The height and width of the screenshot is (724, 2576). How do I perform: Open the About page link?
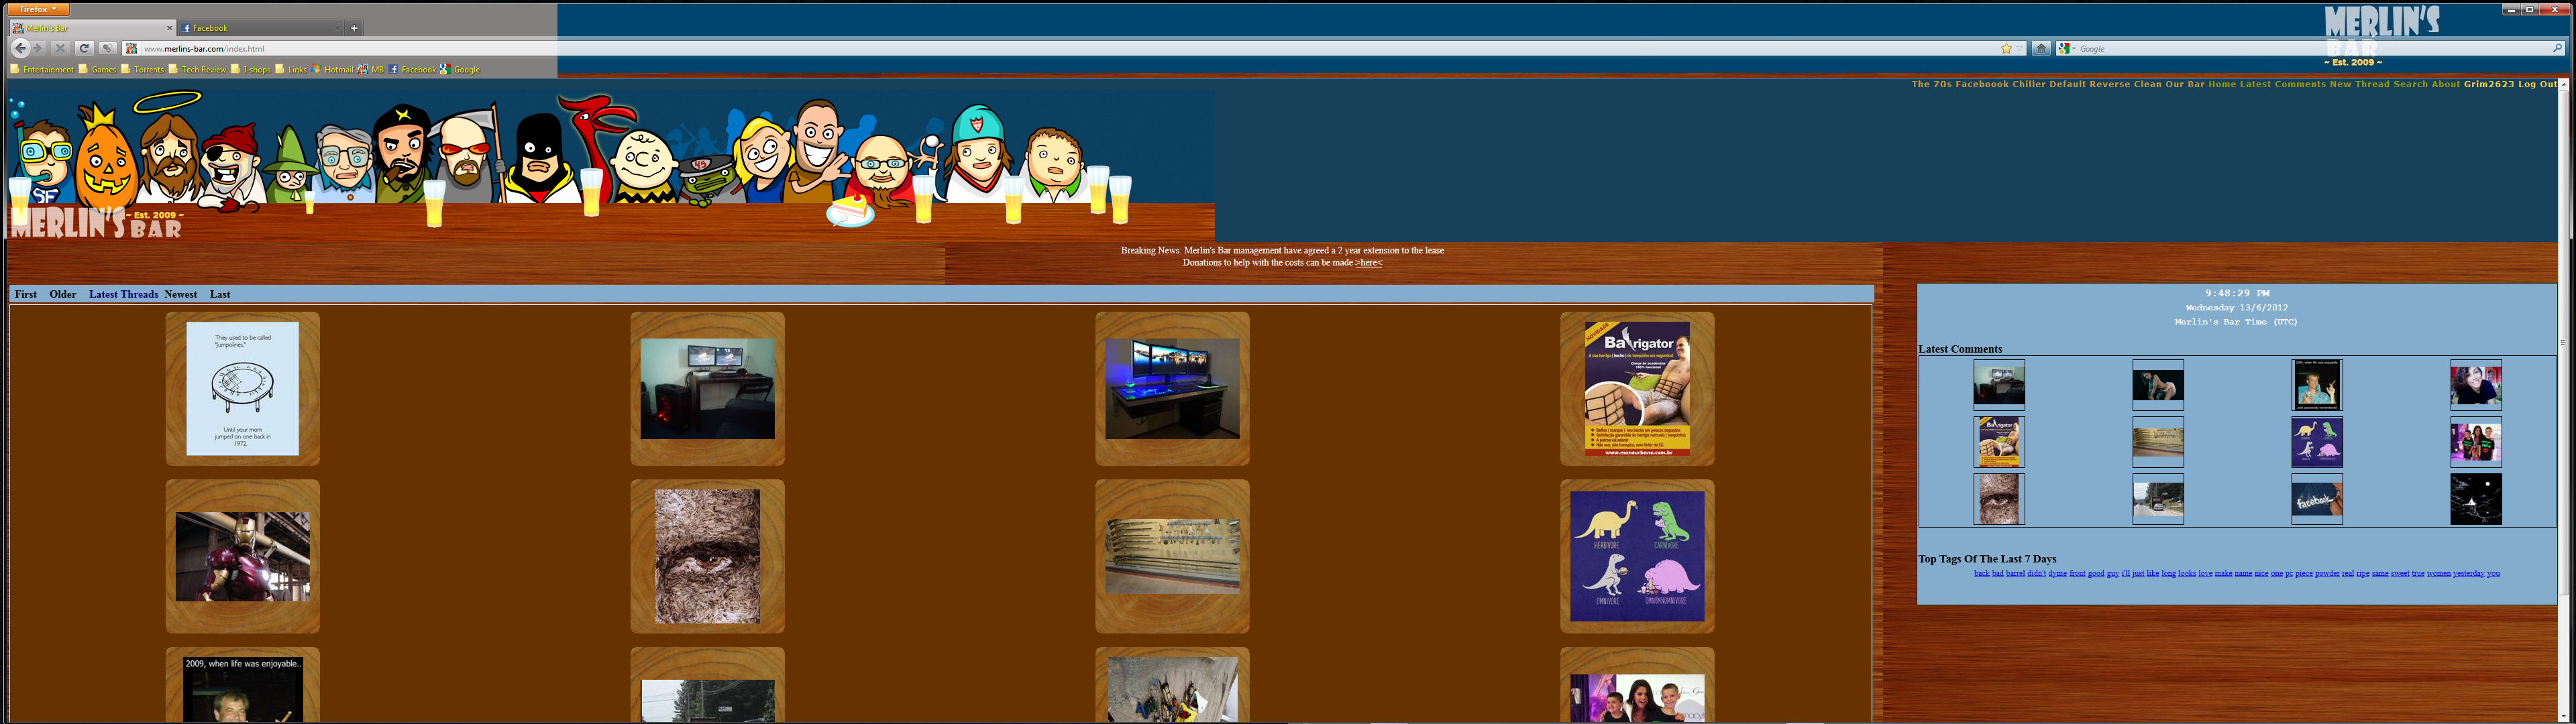(x=2446, y=84)
